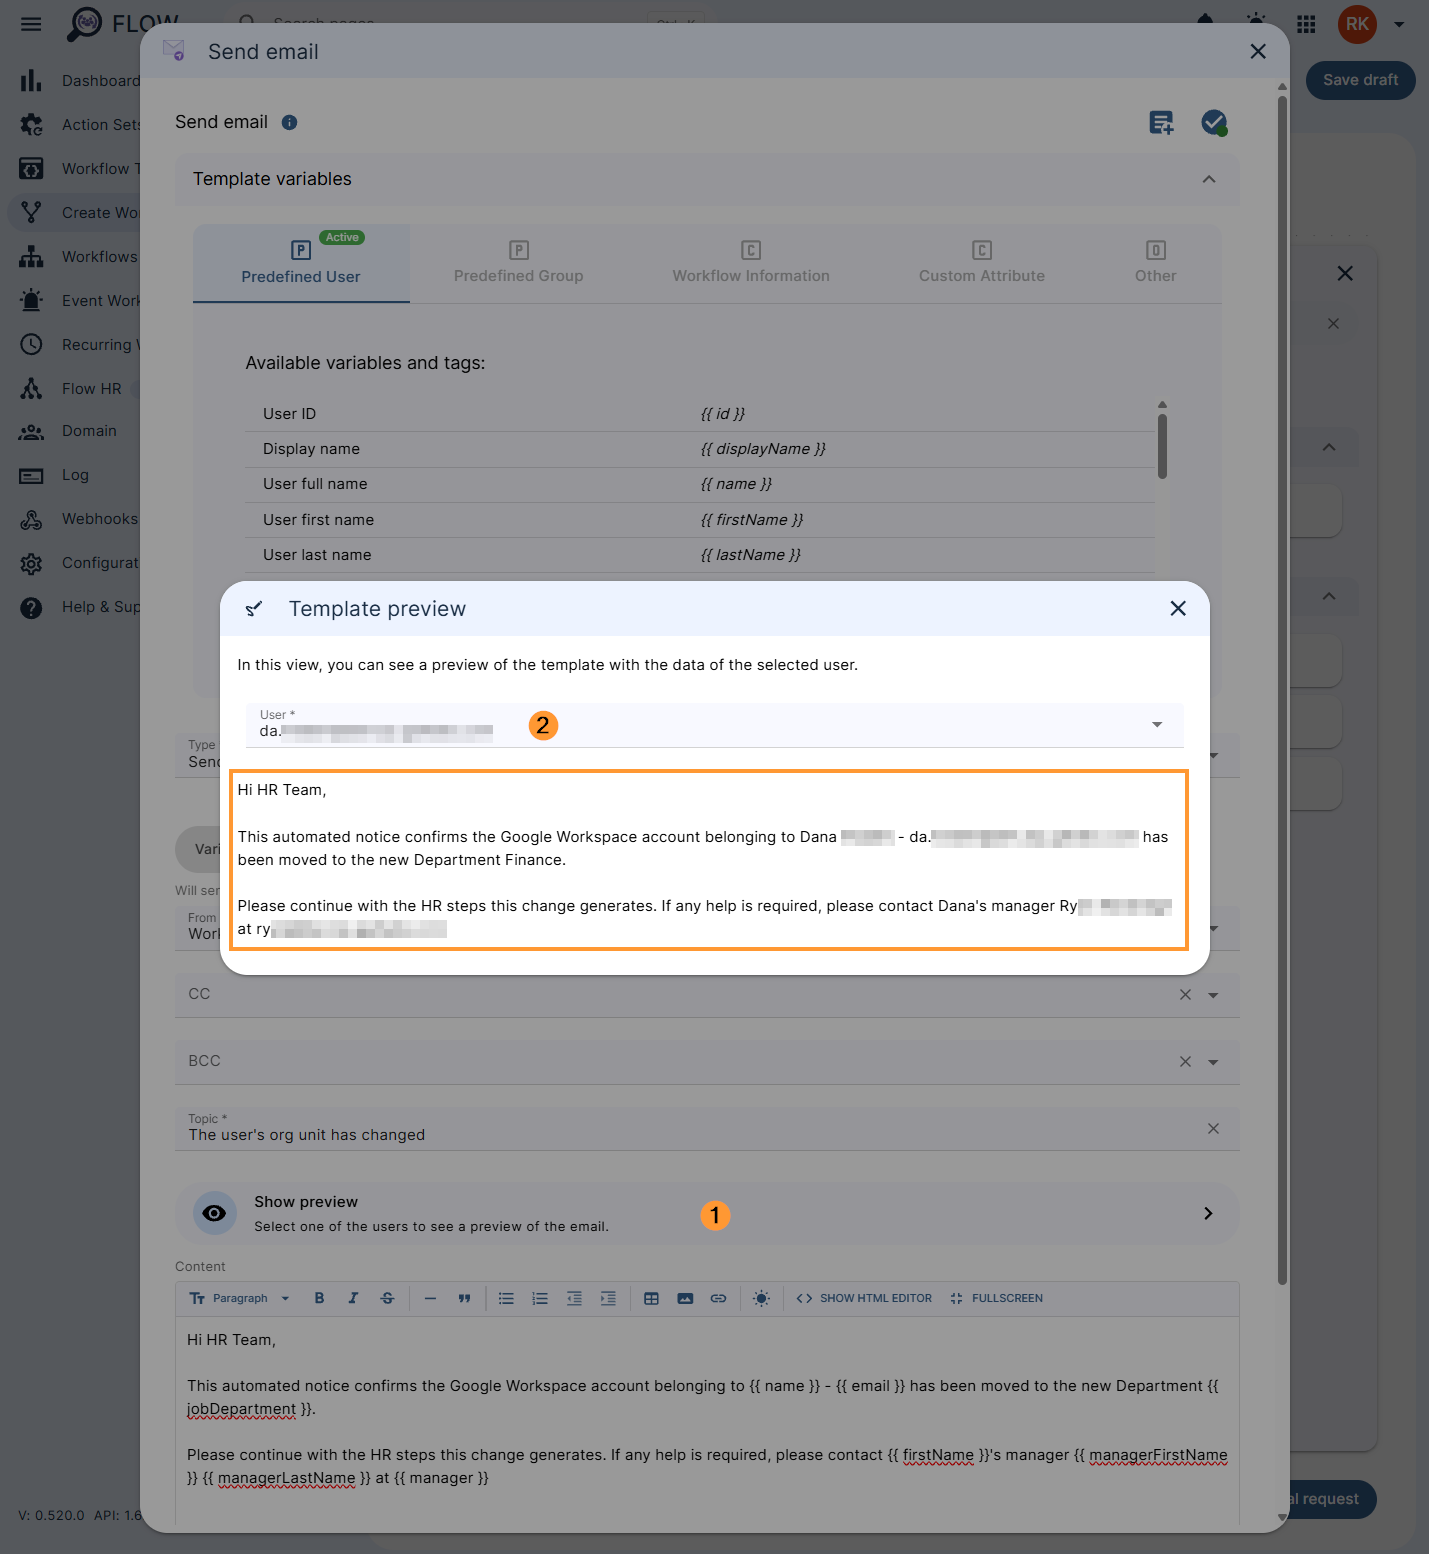Click the Send email dialog scrollbar
Viewport: 1429px width, 1554px height.
[x=1282, y=690]
